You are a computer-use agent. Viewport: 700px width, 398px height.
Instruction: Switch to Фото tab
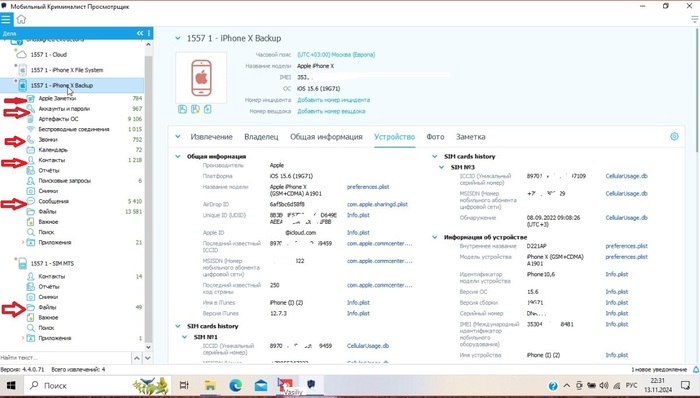435,137
